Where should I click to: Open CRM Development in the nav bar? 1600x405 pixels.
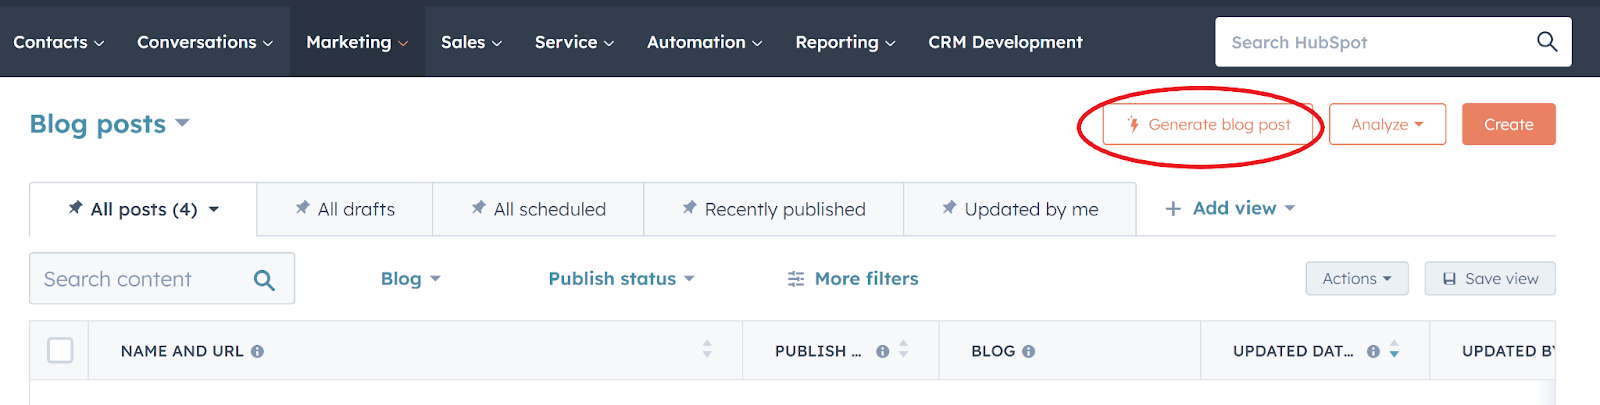(1005, 42)
